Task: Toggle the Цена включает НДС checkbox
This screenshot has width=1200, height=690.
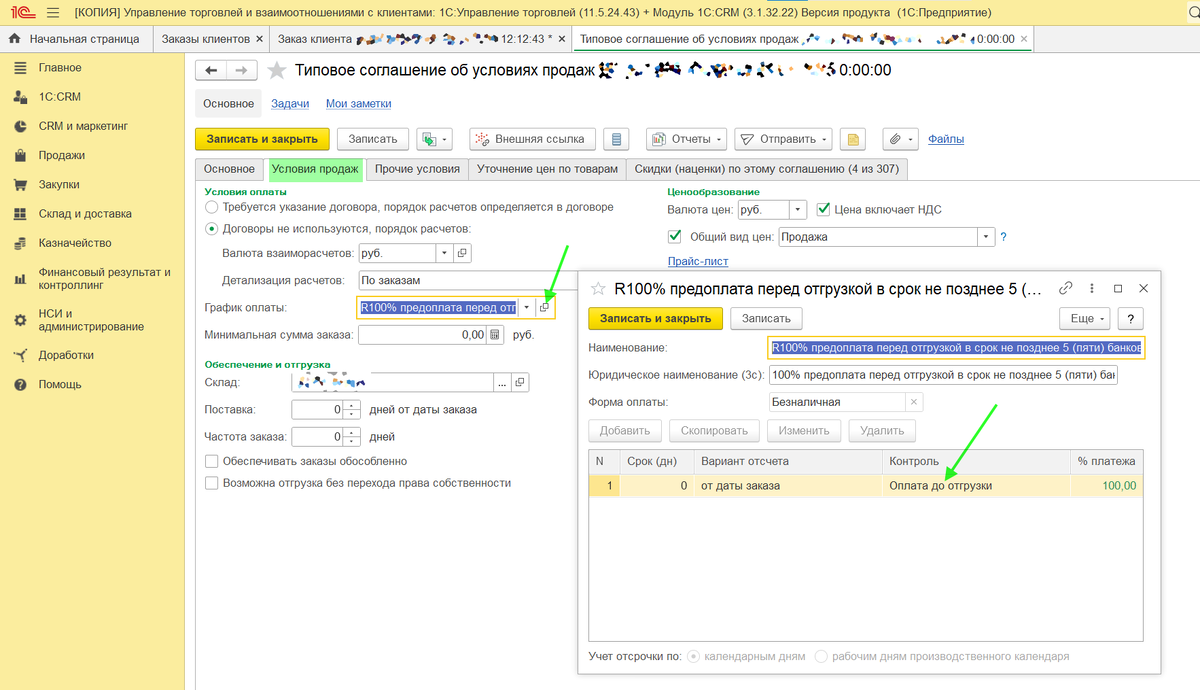Action: (824, 210)
